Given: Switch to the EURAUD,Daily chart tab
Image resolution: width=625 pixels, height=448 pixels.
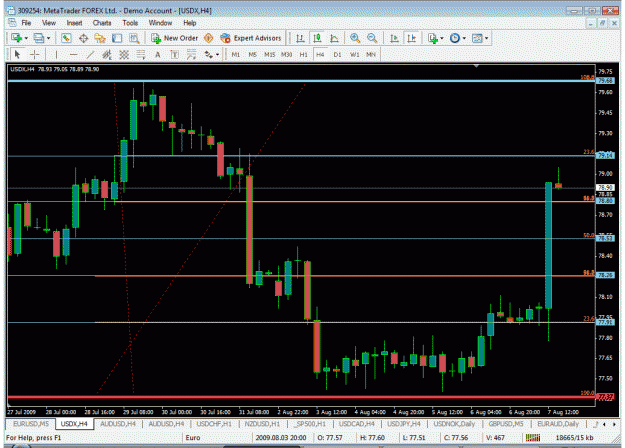Looking at the screenshot, I should click(558, 424).
